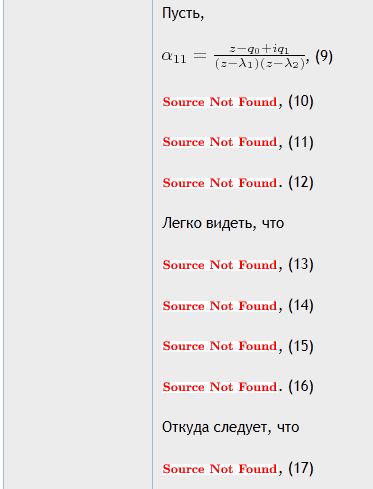Click the Source Not Found image for equation 10
The image size is (373, 489).
(220, 102)
